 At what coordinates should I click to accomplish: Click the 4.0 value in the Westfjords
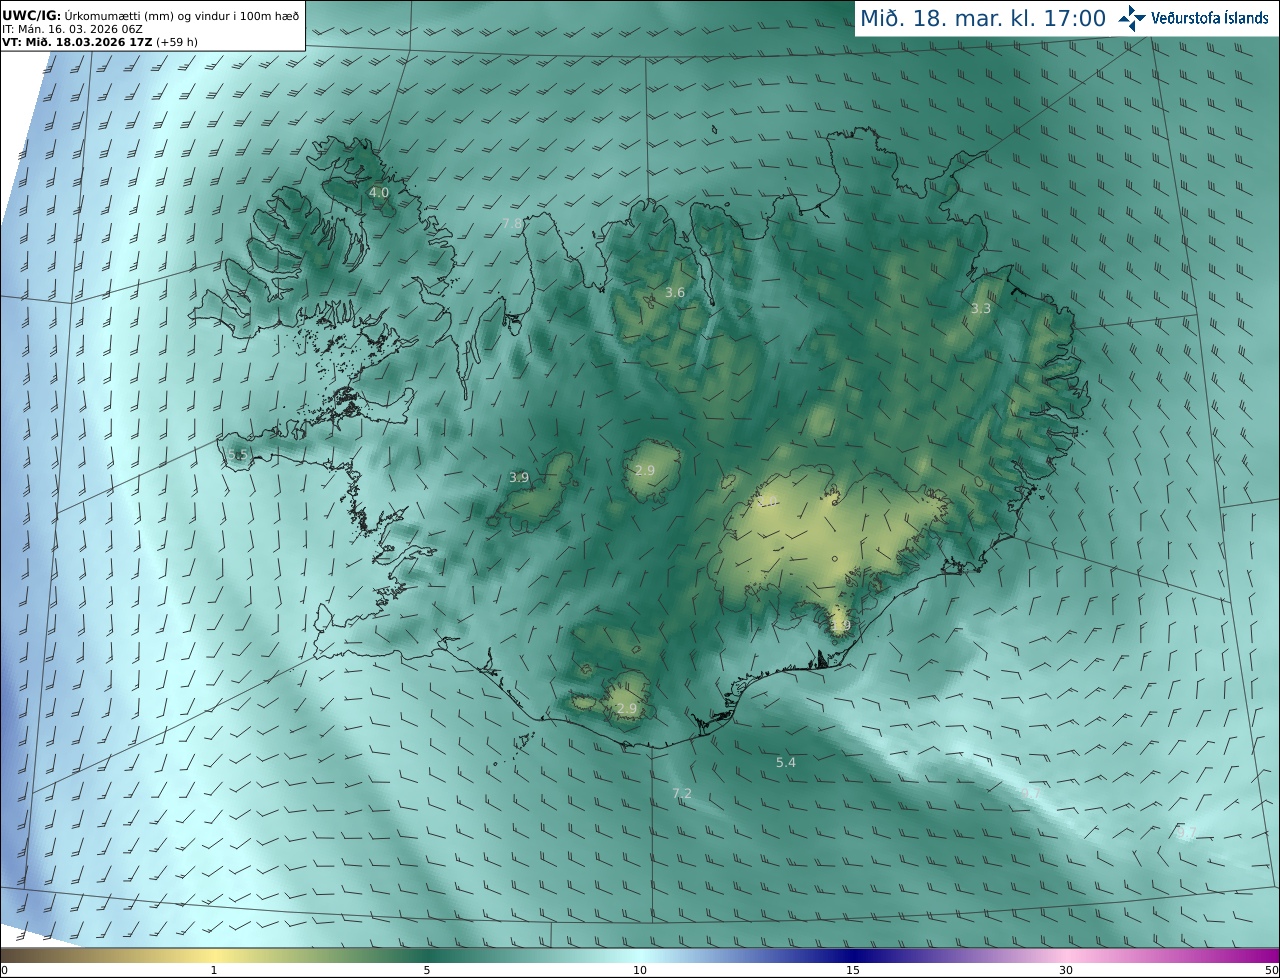pyautogui.click(x=379, y=192)
